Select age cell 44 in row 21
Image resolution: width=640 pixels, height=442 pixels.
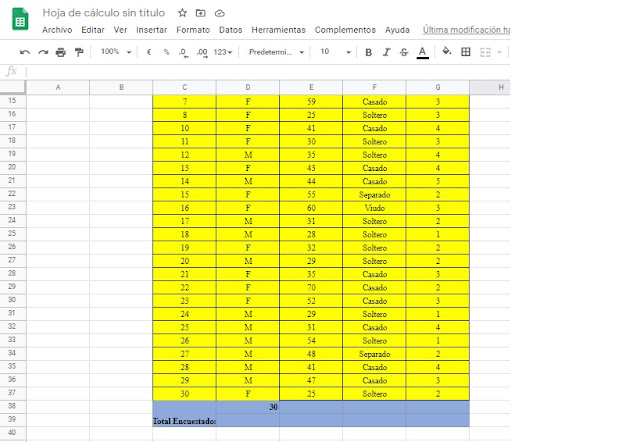[311, 181]
